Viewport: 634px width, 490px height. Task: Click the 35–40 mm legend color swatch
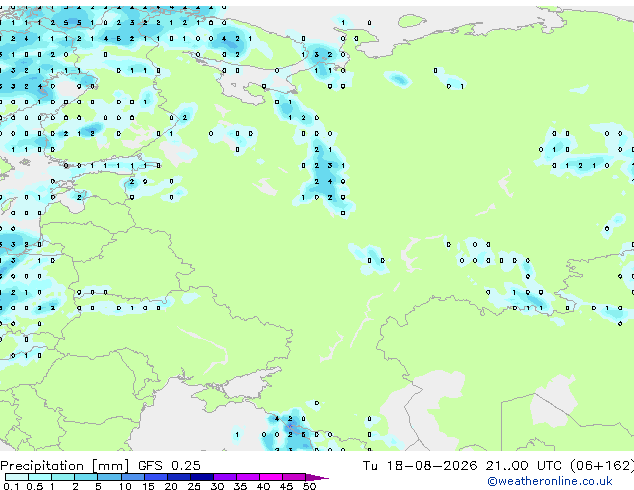coord(248,477)
